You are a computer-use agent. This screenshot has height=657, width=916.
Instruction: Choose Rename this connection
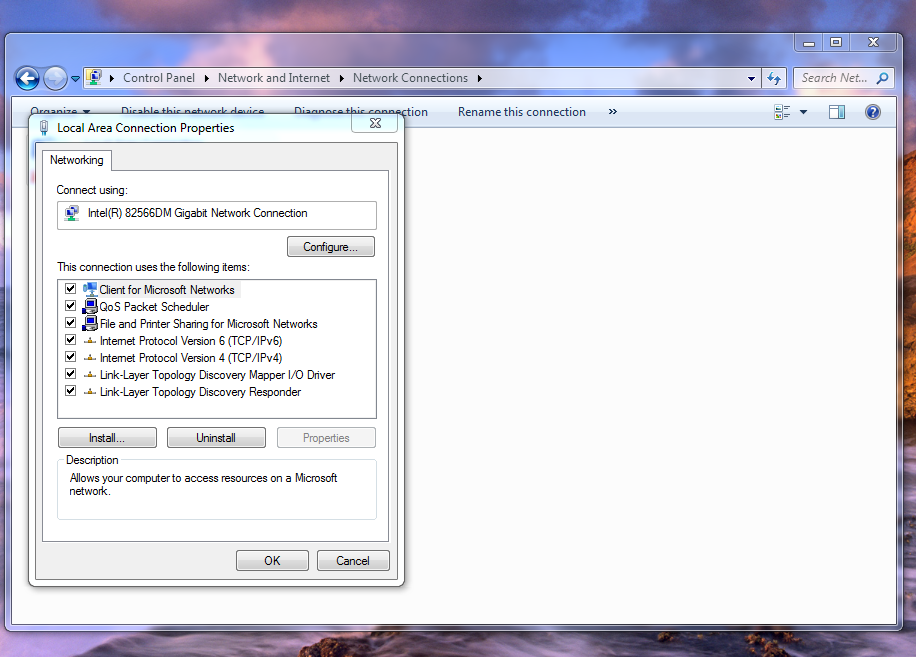point(522,112)
